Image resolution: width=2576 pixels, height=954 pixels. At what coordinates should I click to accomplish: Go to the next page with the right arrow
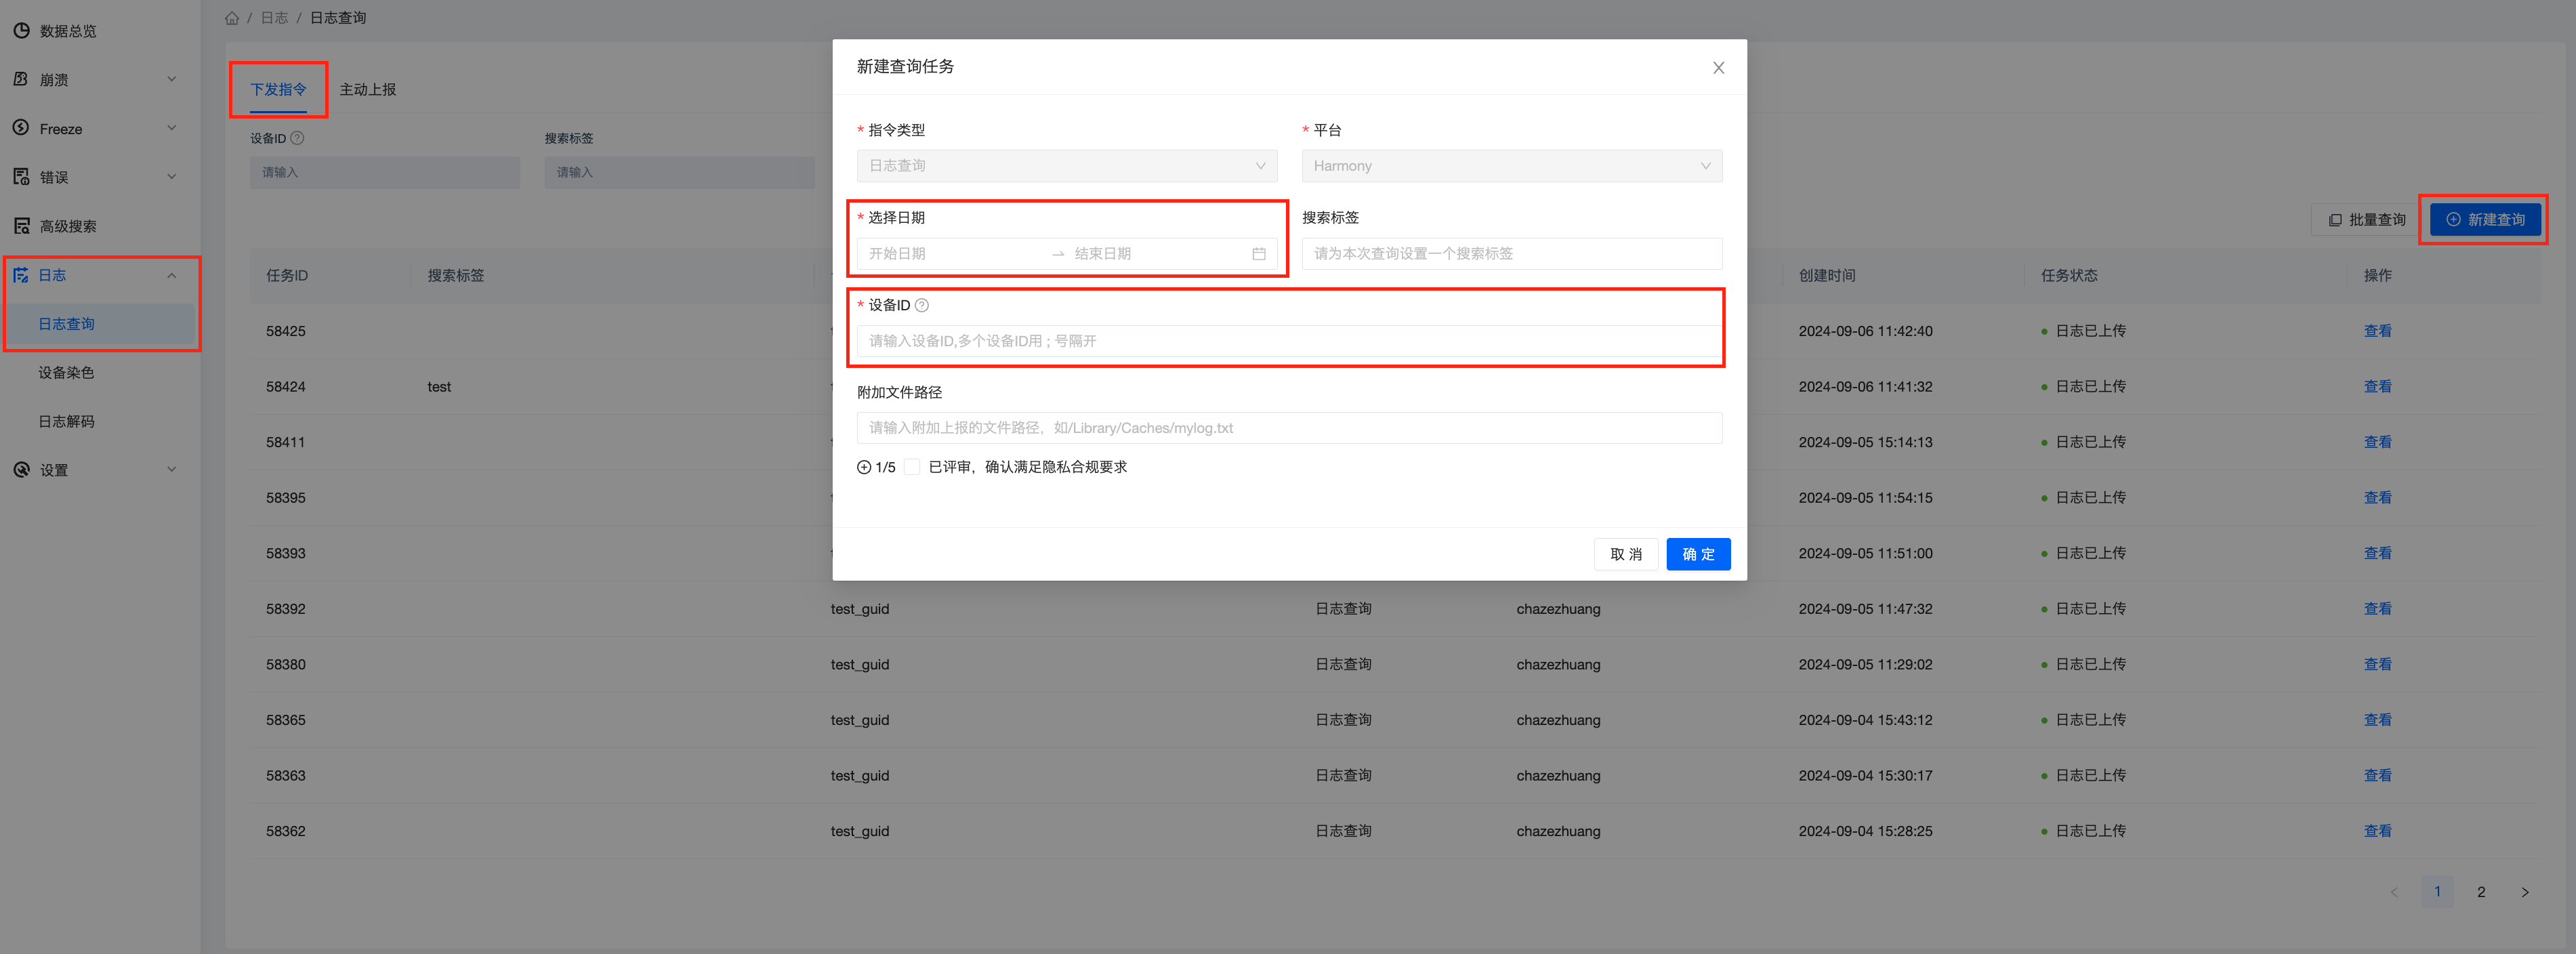pos(2525,892)
